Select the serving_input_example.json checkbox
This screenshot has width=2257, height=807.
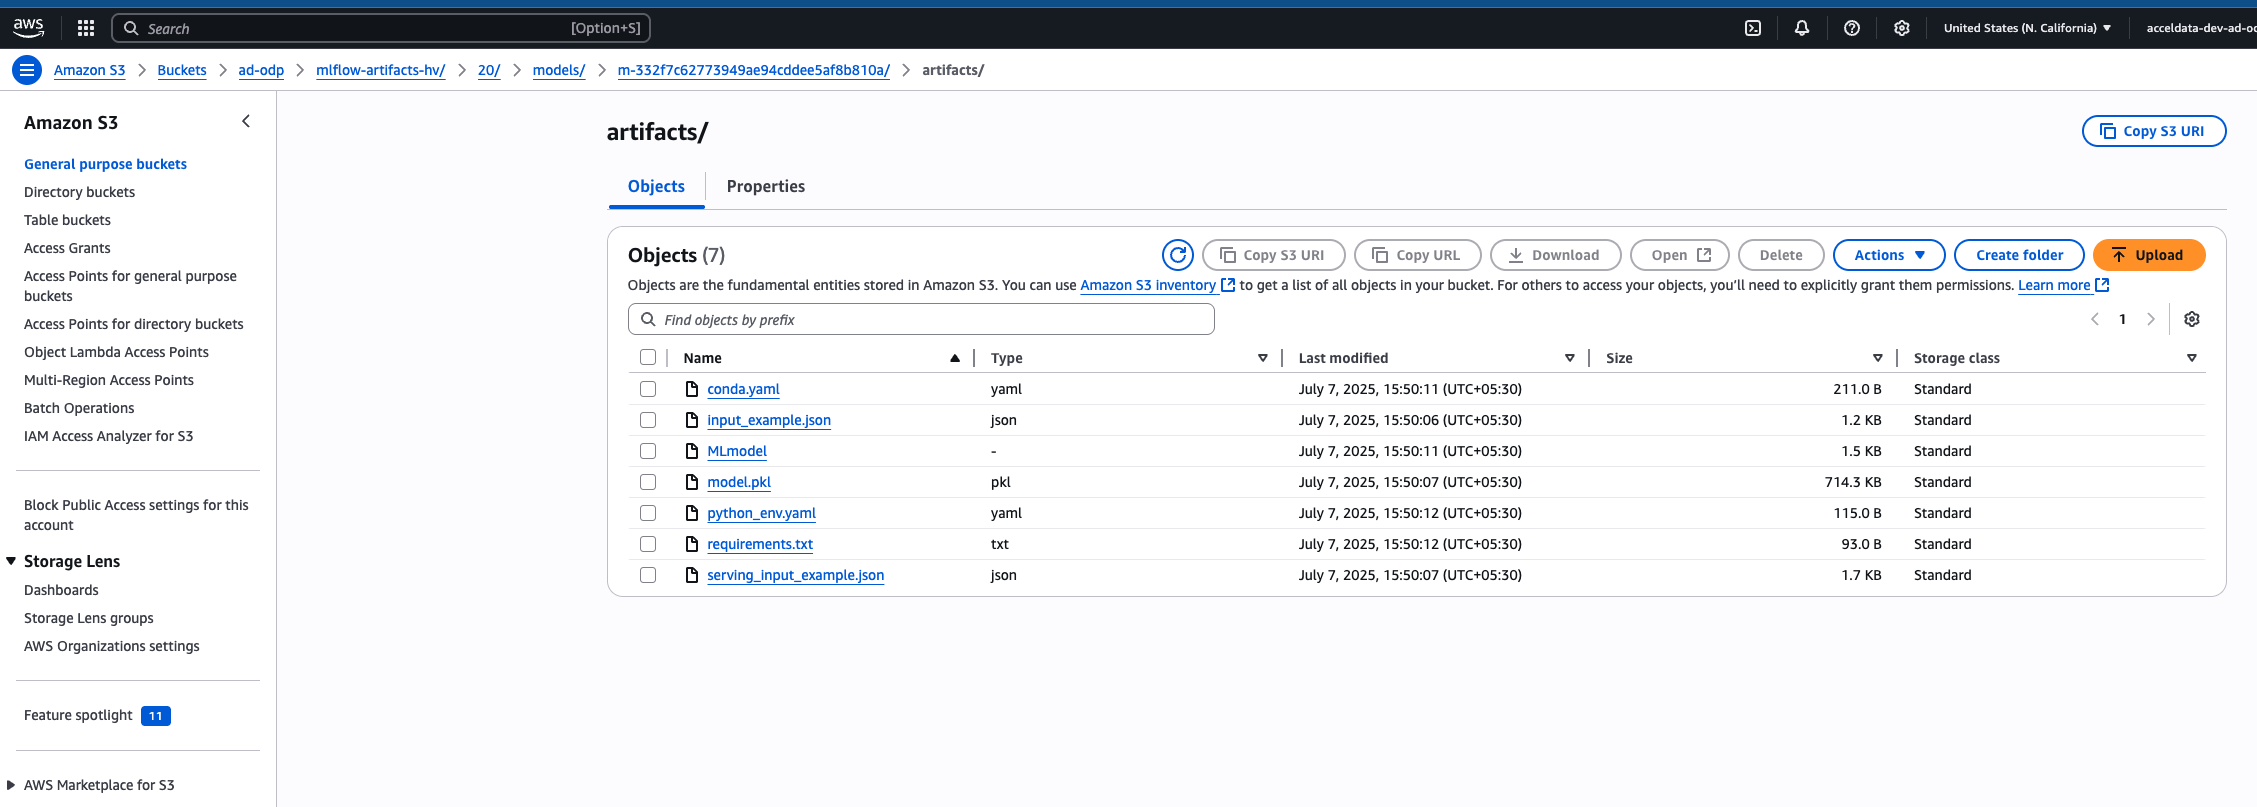pos(648,575)
